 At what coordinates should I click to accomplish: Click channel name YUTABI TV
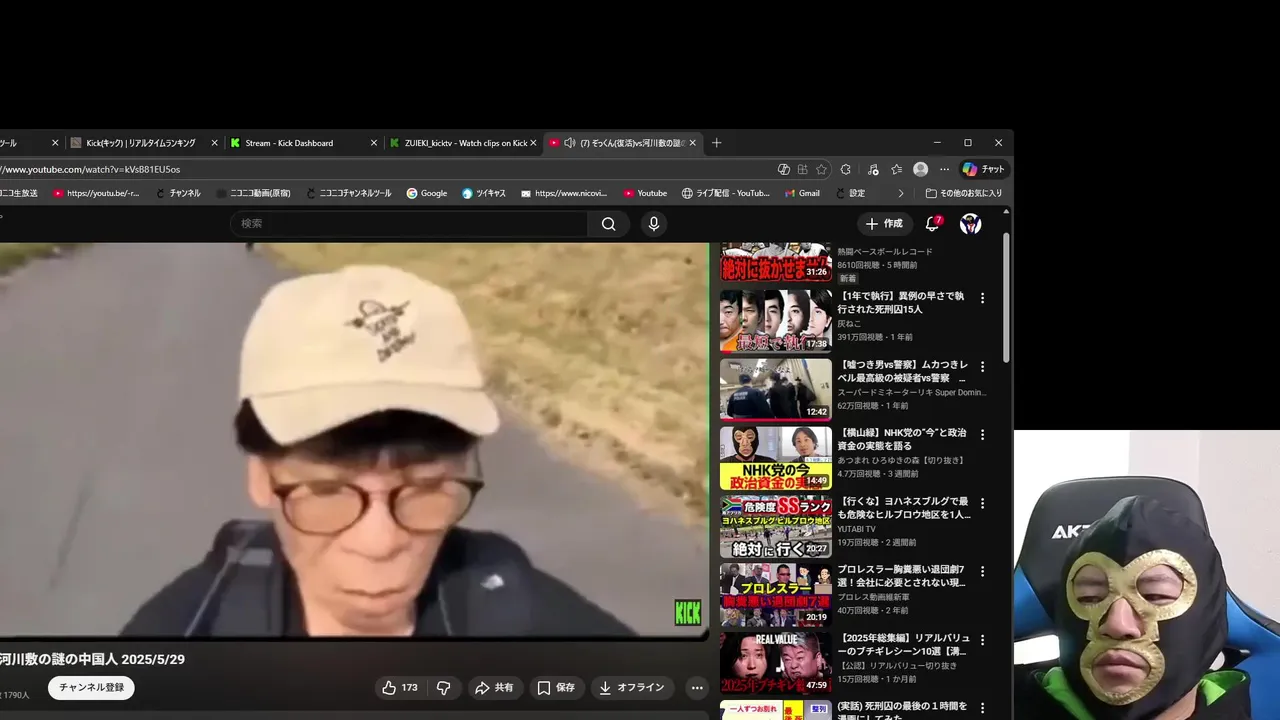856,529
